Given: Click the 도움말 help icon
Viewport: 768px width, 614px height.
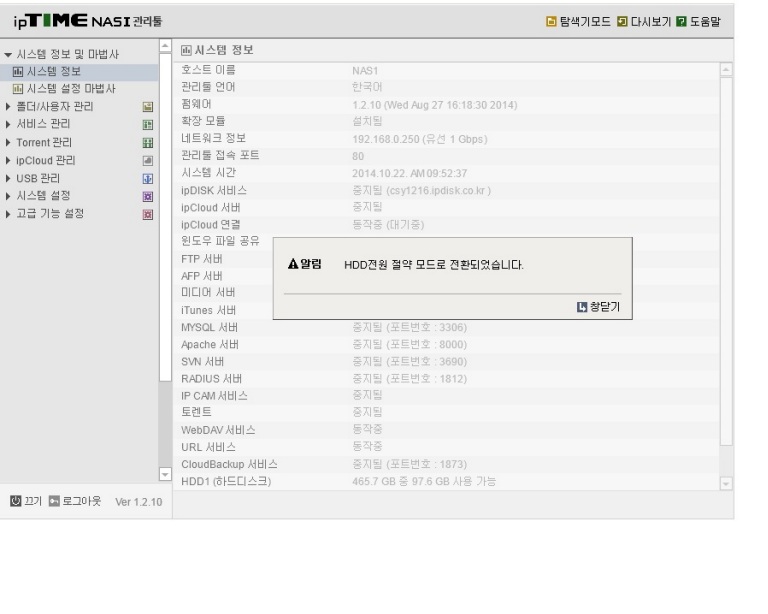Looking at the screenshot, I should point(681,22).
